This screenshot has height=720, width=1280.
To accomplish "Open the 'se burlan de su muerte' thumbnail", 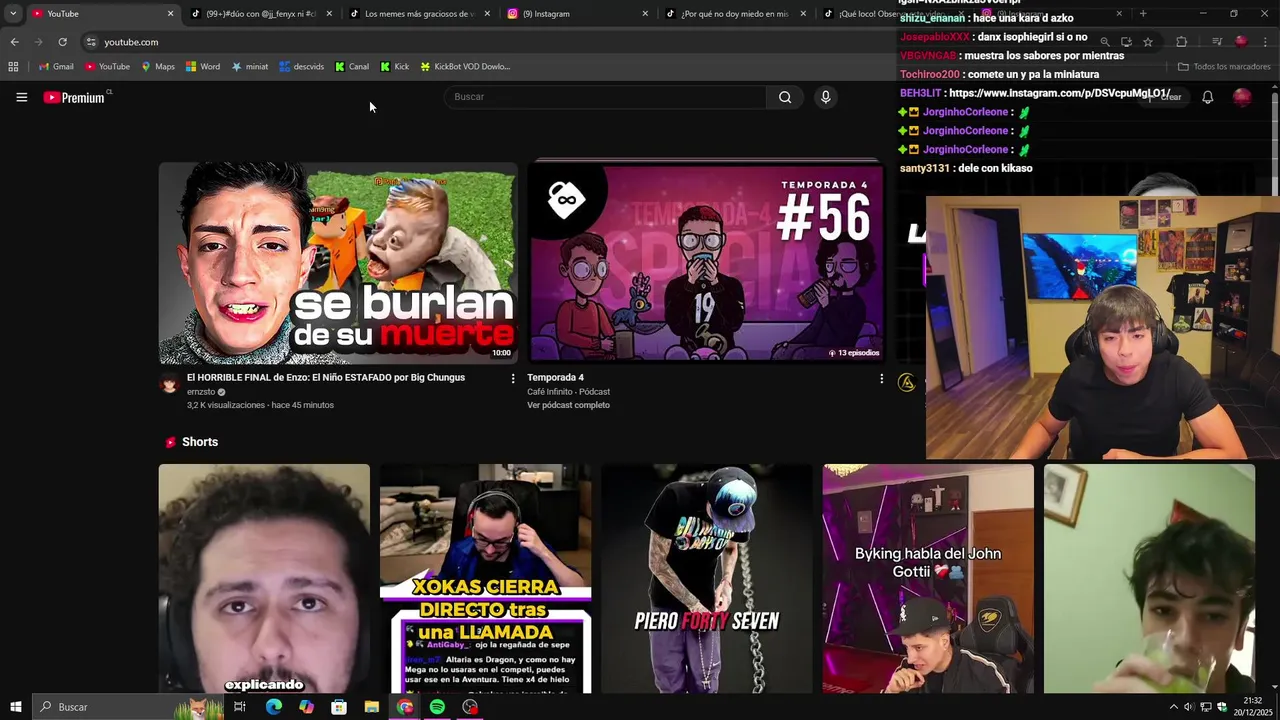I will 338,264.
